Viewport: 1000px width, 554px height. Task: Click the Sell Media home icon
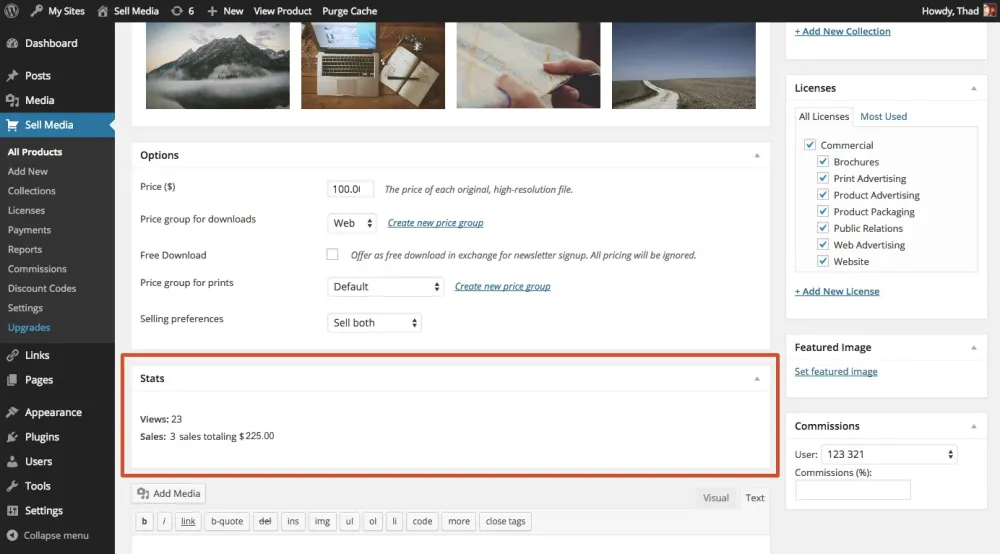102,11
